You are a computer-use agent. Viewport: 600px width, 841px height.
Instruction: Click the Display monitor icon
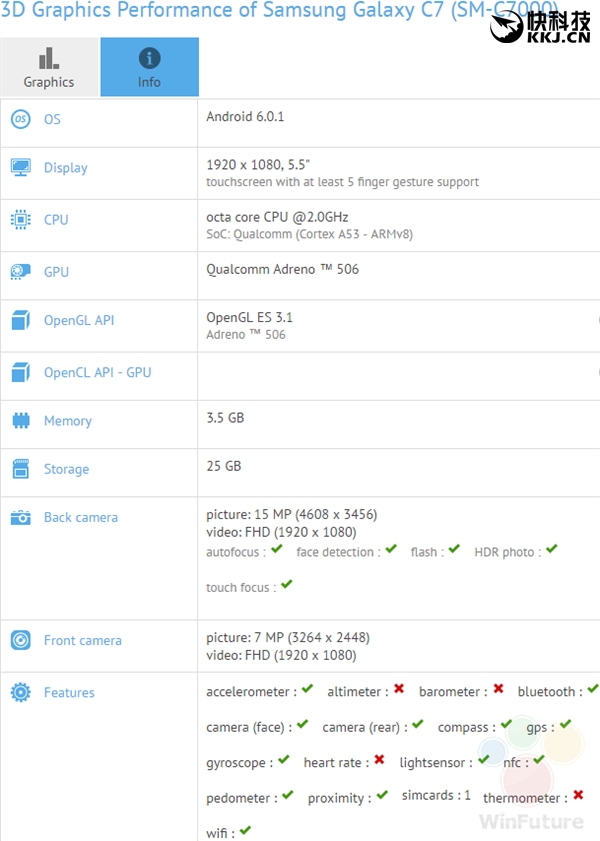[20, 168]
